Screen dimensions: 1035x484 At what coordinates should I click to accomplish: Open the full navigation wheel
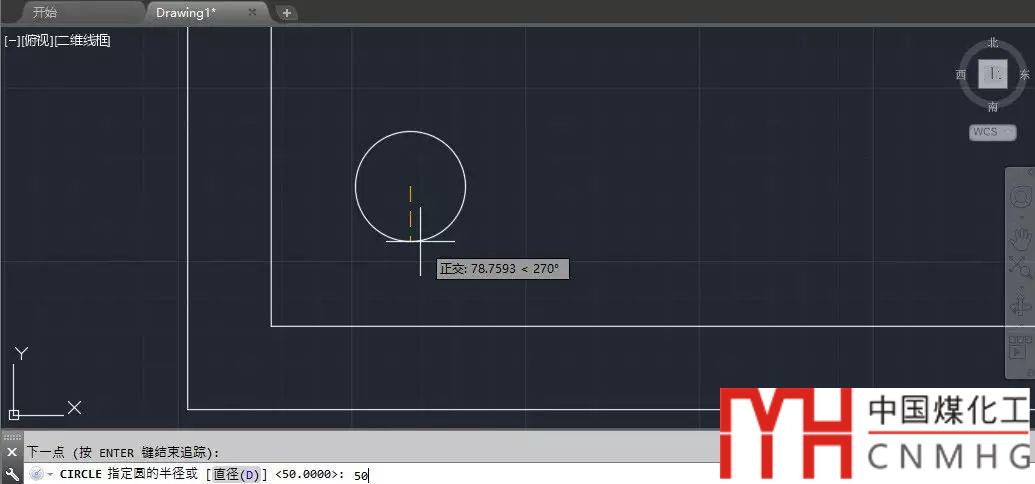(x=1020, y=198)
